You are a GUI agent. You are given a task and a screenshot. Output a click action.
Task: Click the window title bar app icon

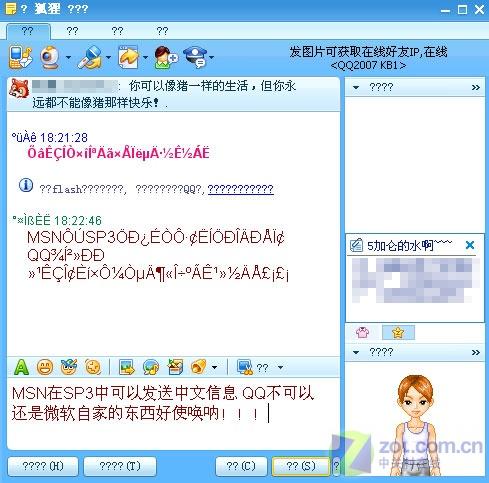pyautogui.click(x=11, y=9)
